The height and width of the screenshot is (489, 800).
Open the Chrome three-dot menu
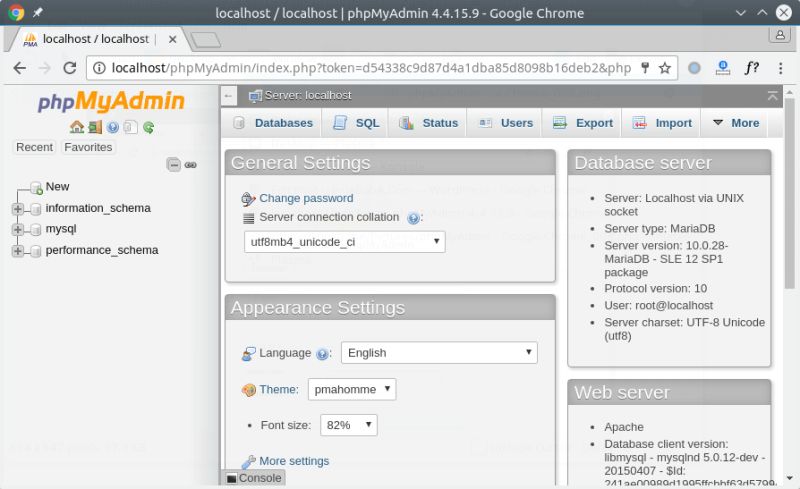click(780, 68)
